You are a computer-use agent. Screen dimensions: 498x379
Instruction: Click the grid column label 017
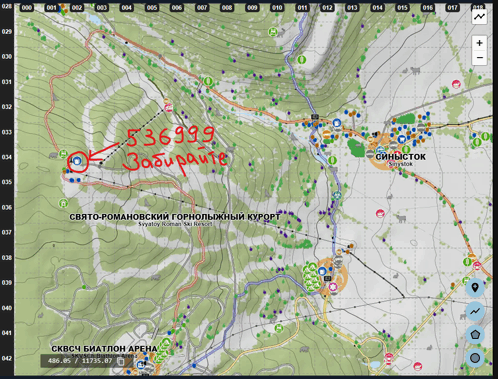click(x=452, y=8)
